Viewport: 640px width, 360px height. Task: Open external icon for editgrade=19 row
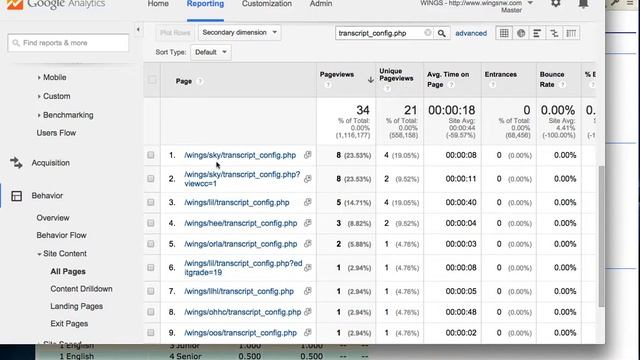(x=307, y=267)
